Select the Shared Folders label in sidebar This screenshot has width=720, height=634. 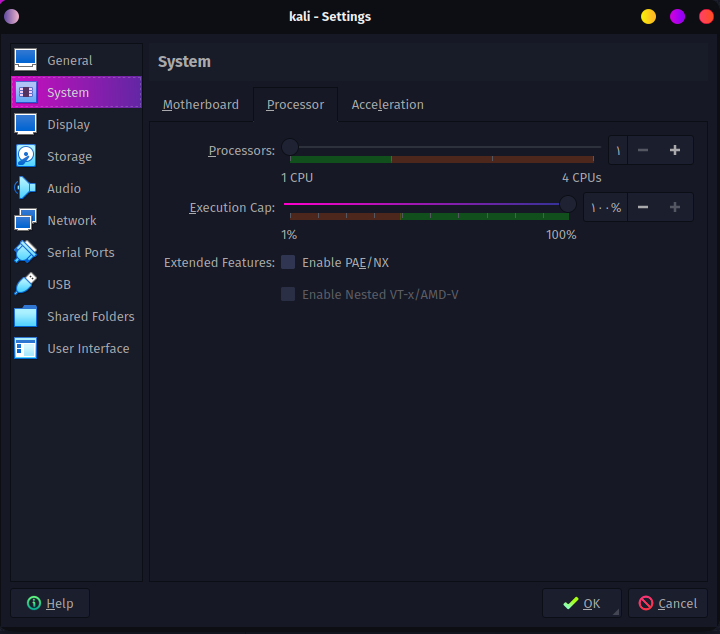click(x=91, y=317)
